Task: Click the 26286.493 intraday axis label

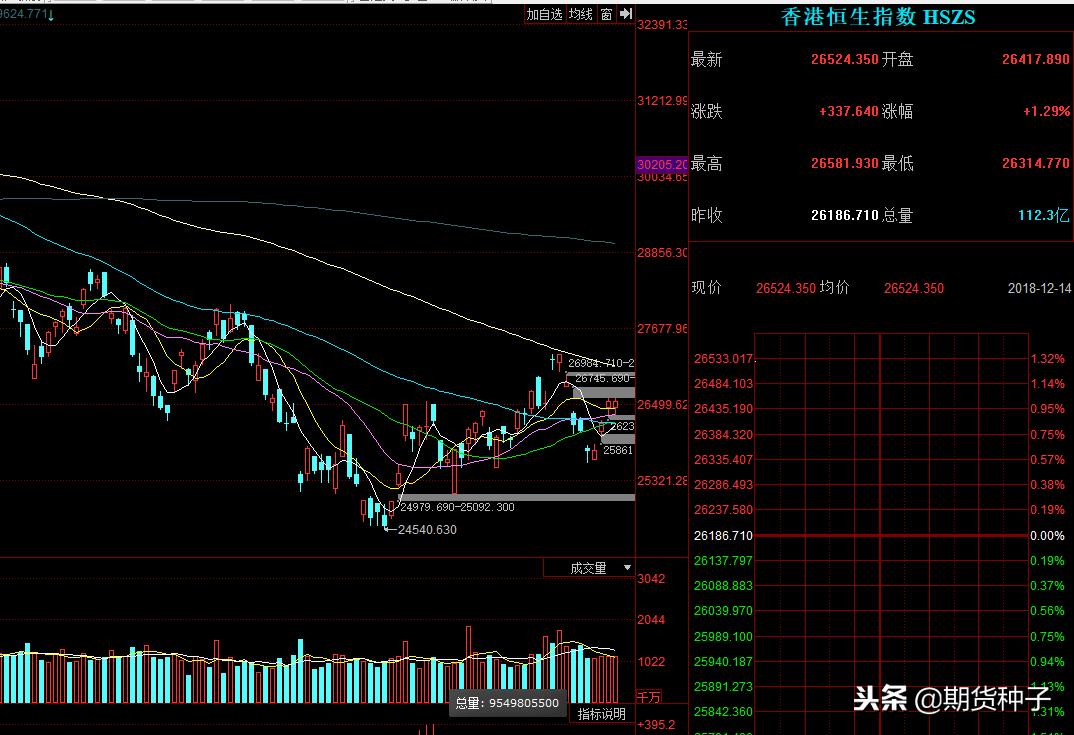Action: pos(723,485)
